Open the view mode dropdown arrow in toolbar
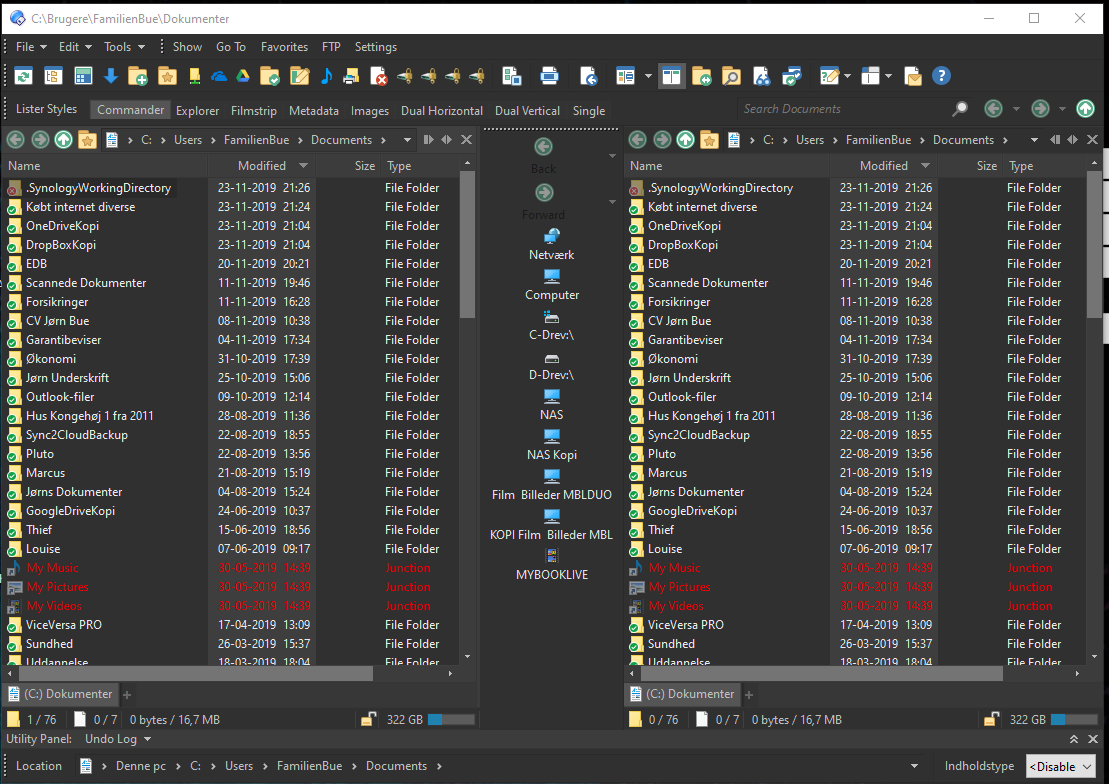The width and height of the screenshot is (1109, 784). point(648,76)
